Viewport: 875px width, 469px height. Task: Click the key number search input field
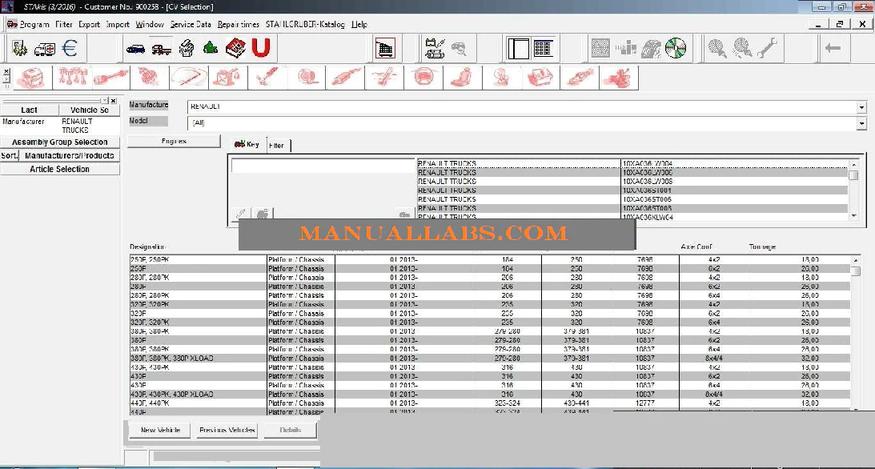[x=322, y=165]
